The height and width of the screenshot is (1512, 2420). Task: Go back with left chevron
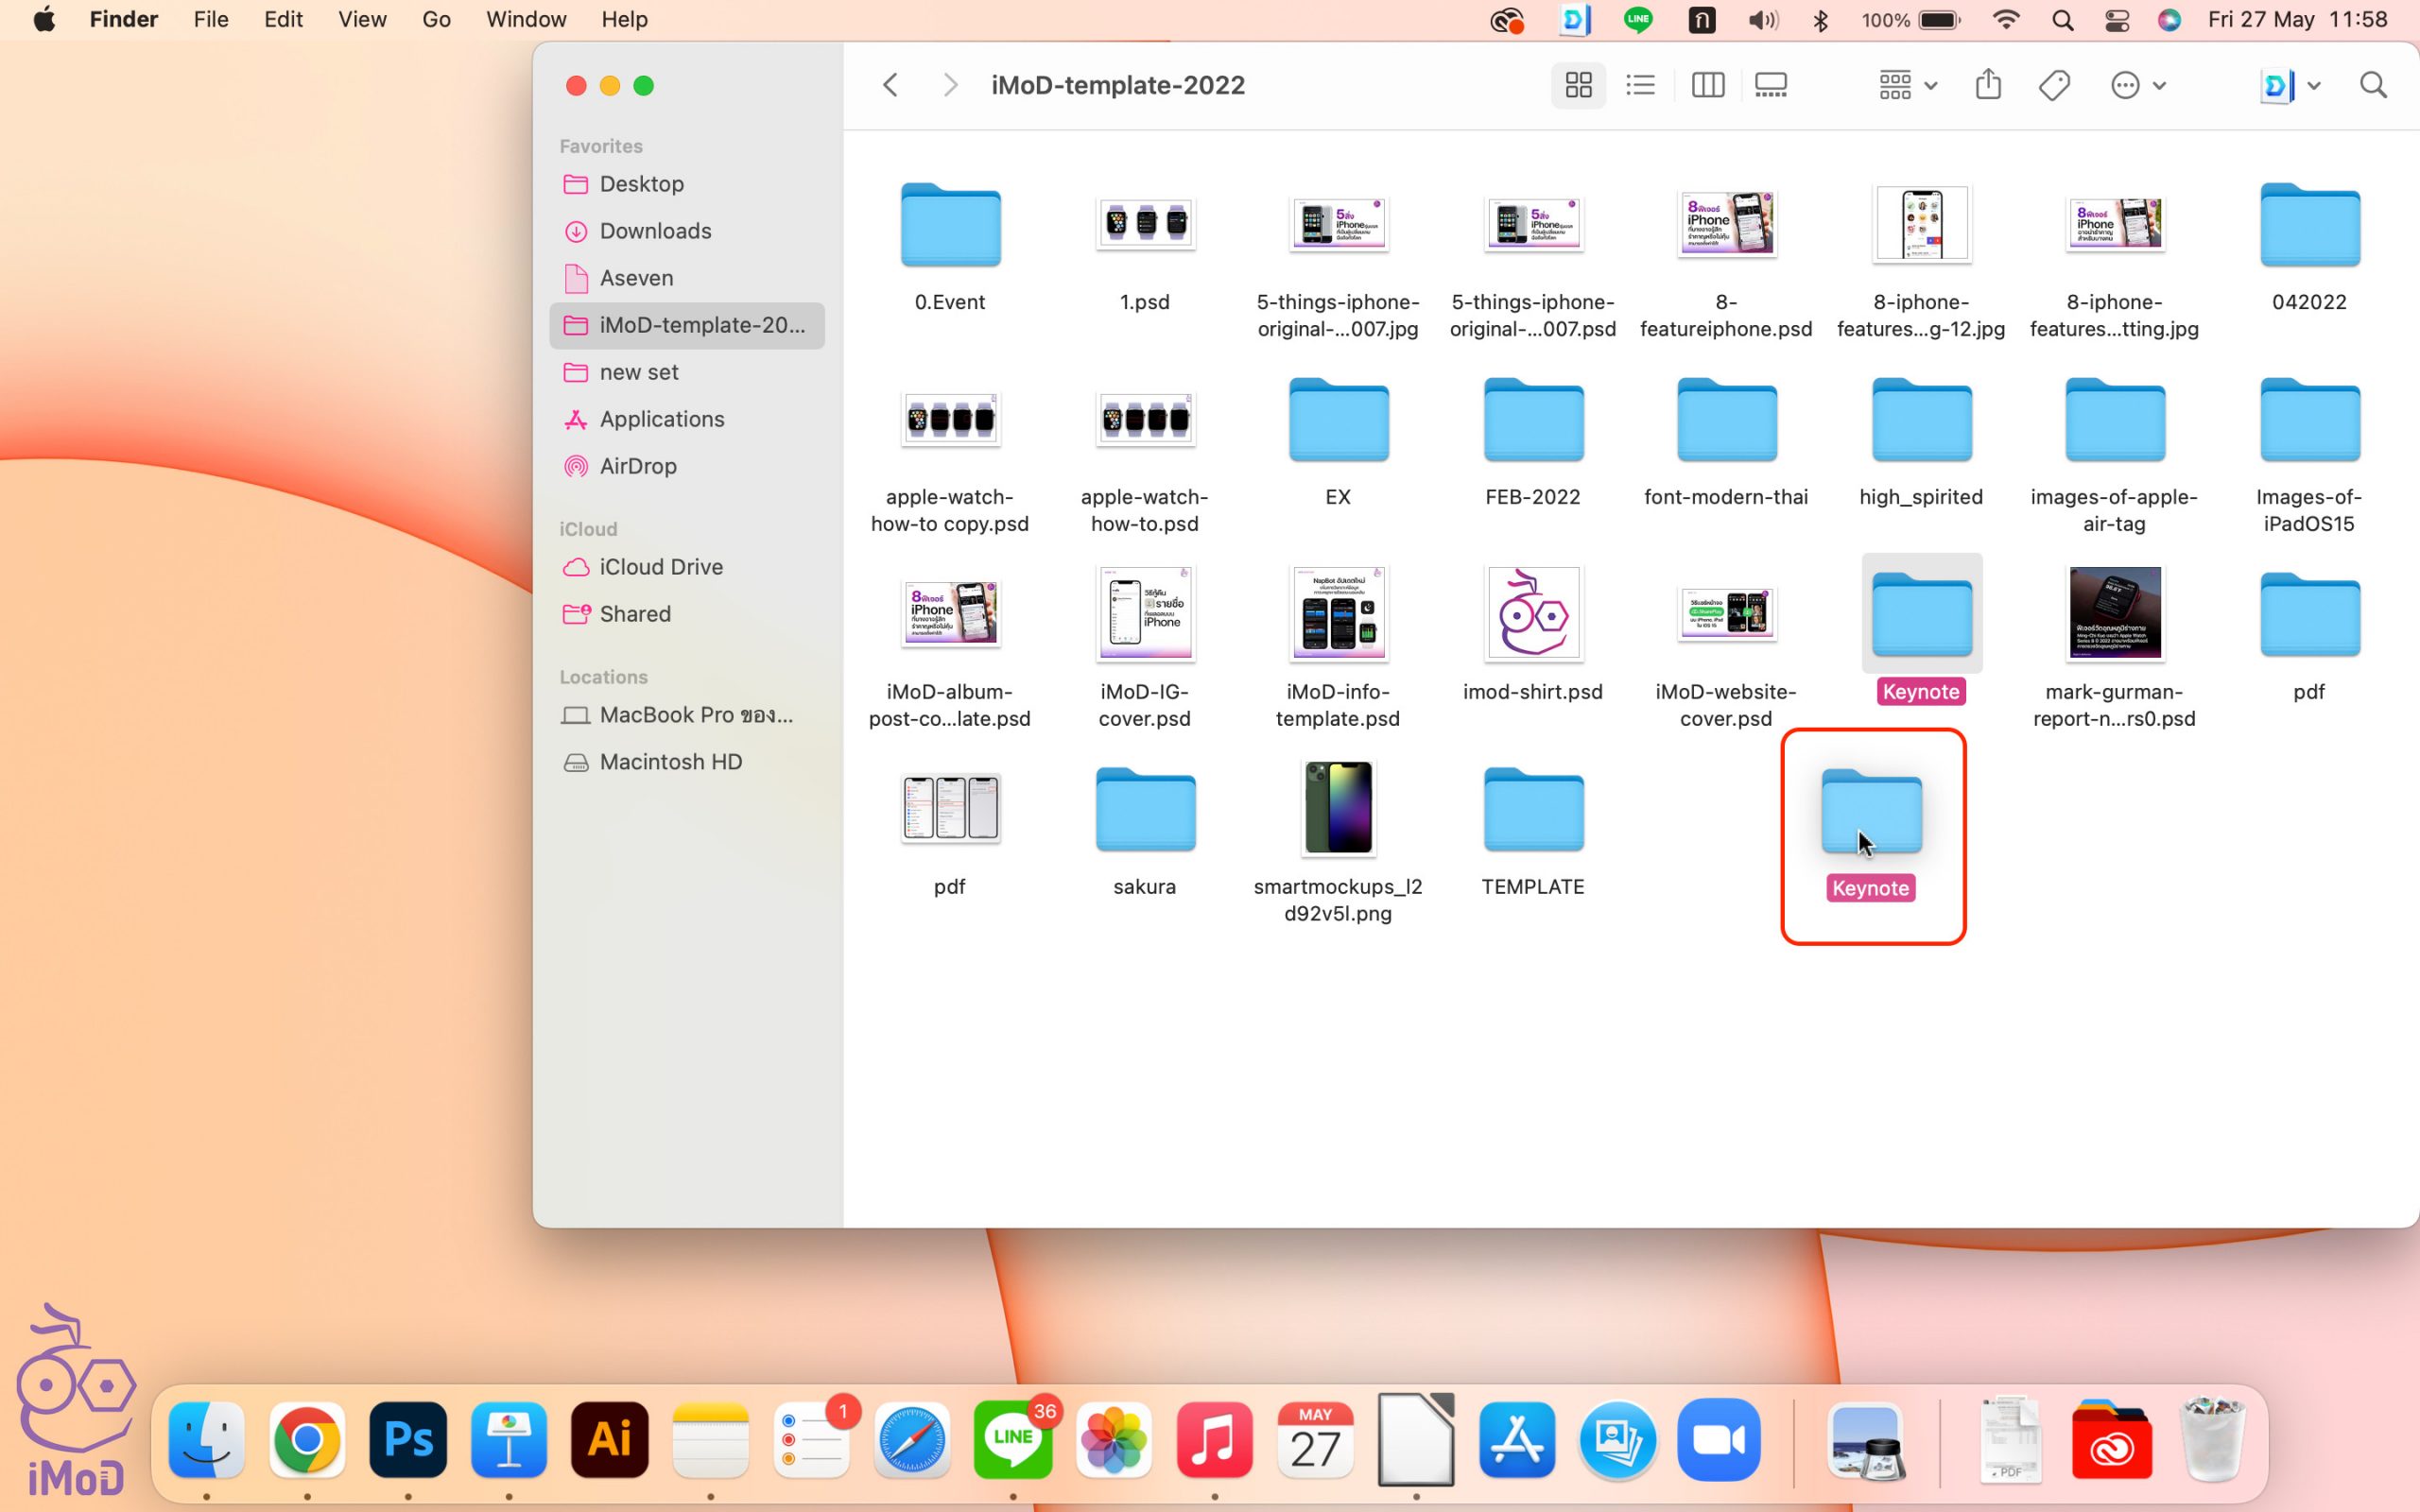[890, 85]
